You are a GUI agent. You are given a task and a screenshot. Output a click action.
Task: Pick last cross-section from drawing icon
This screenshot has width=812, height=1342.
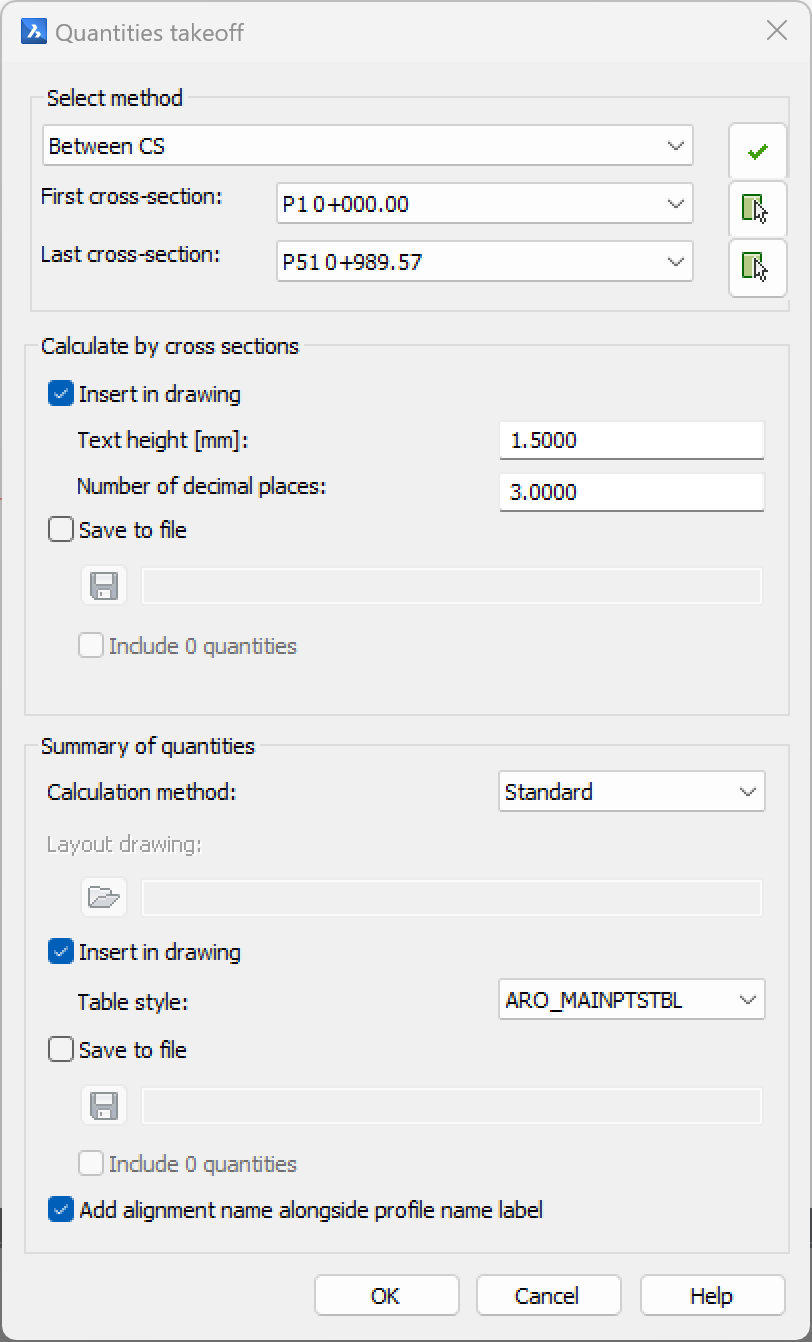click(757, 266)
